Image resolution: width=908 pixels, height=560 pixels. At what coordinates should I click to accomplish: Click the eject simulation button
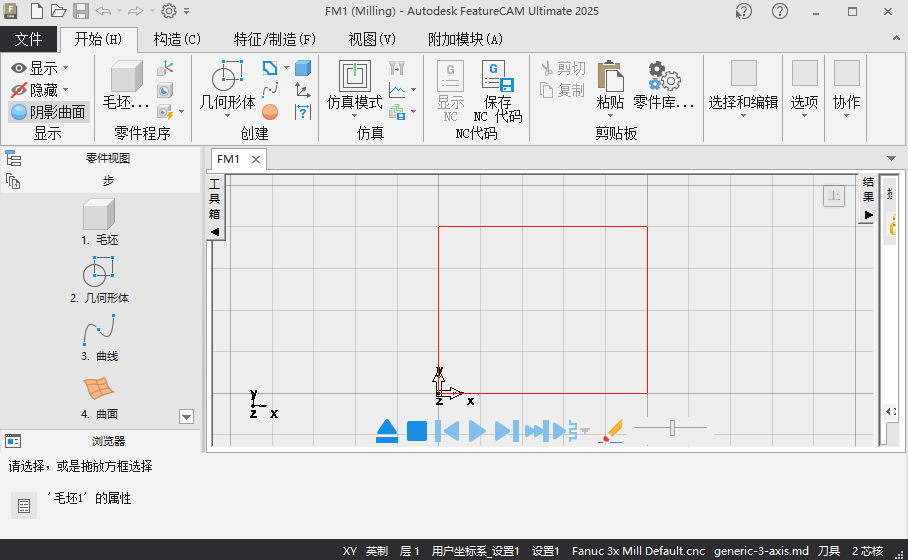[387, 431]
